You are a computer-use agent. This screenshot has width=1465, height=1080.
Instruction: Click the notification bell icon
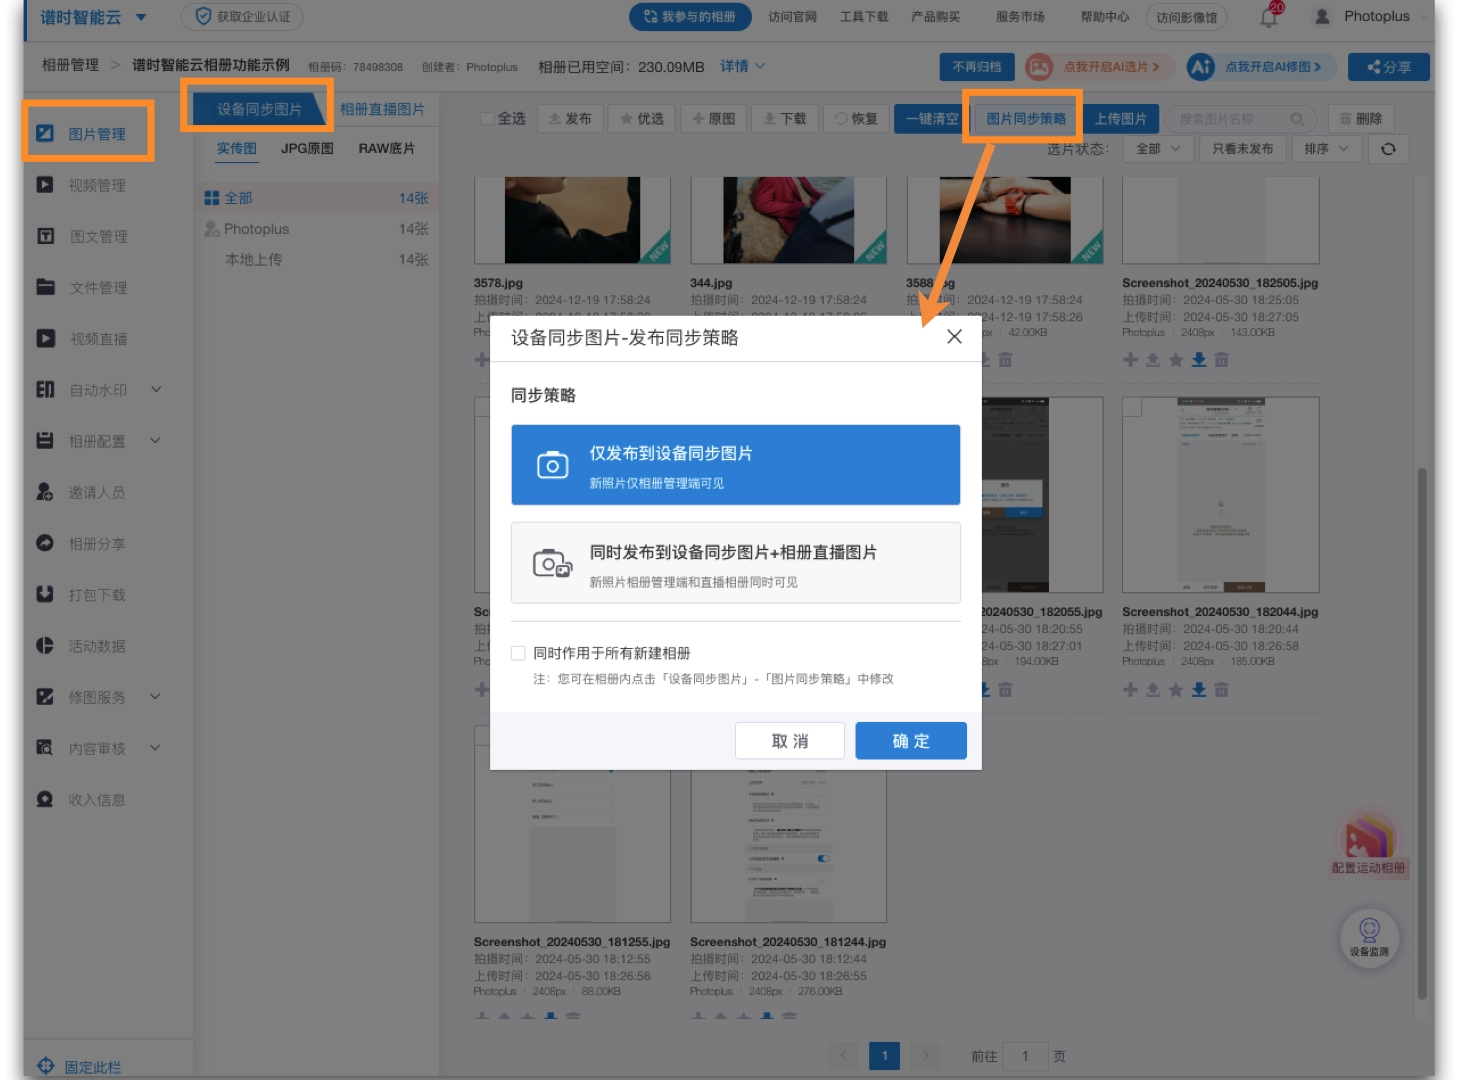[1268, 17]
